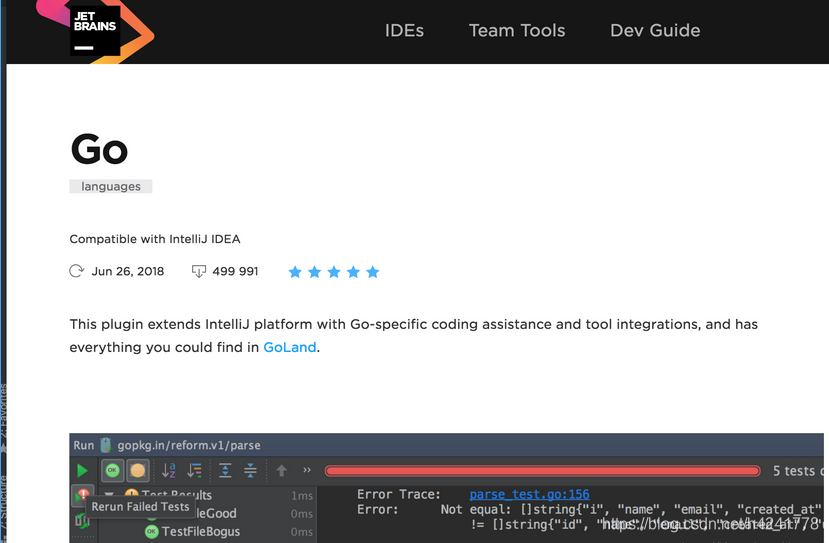Click the Go gopher run configuration icon
This screenshot has height=543, width=829.
[x=106, y=445]
